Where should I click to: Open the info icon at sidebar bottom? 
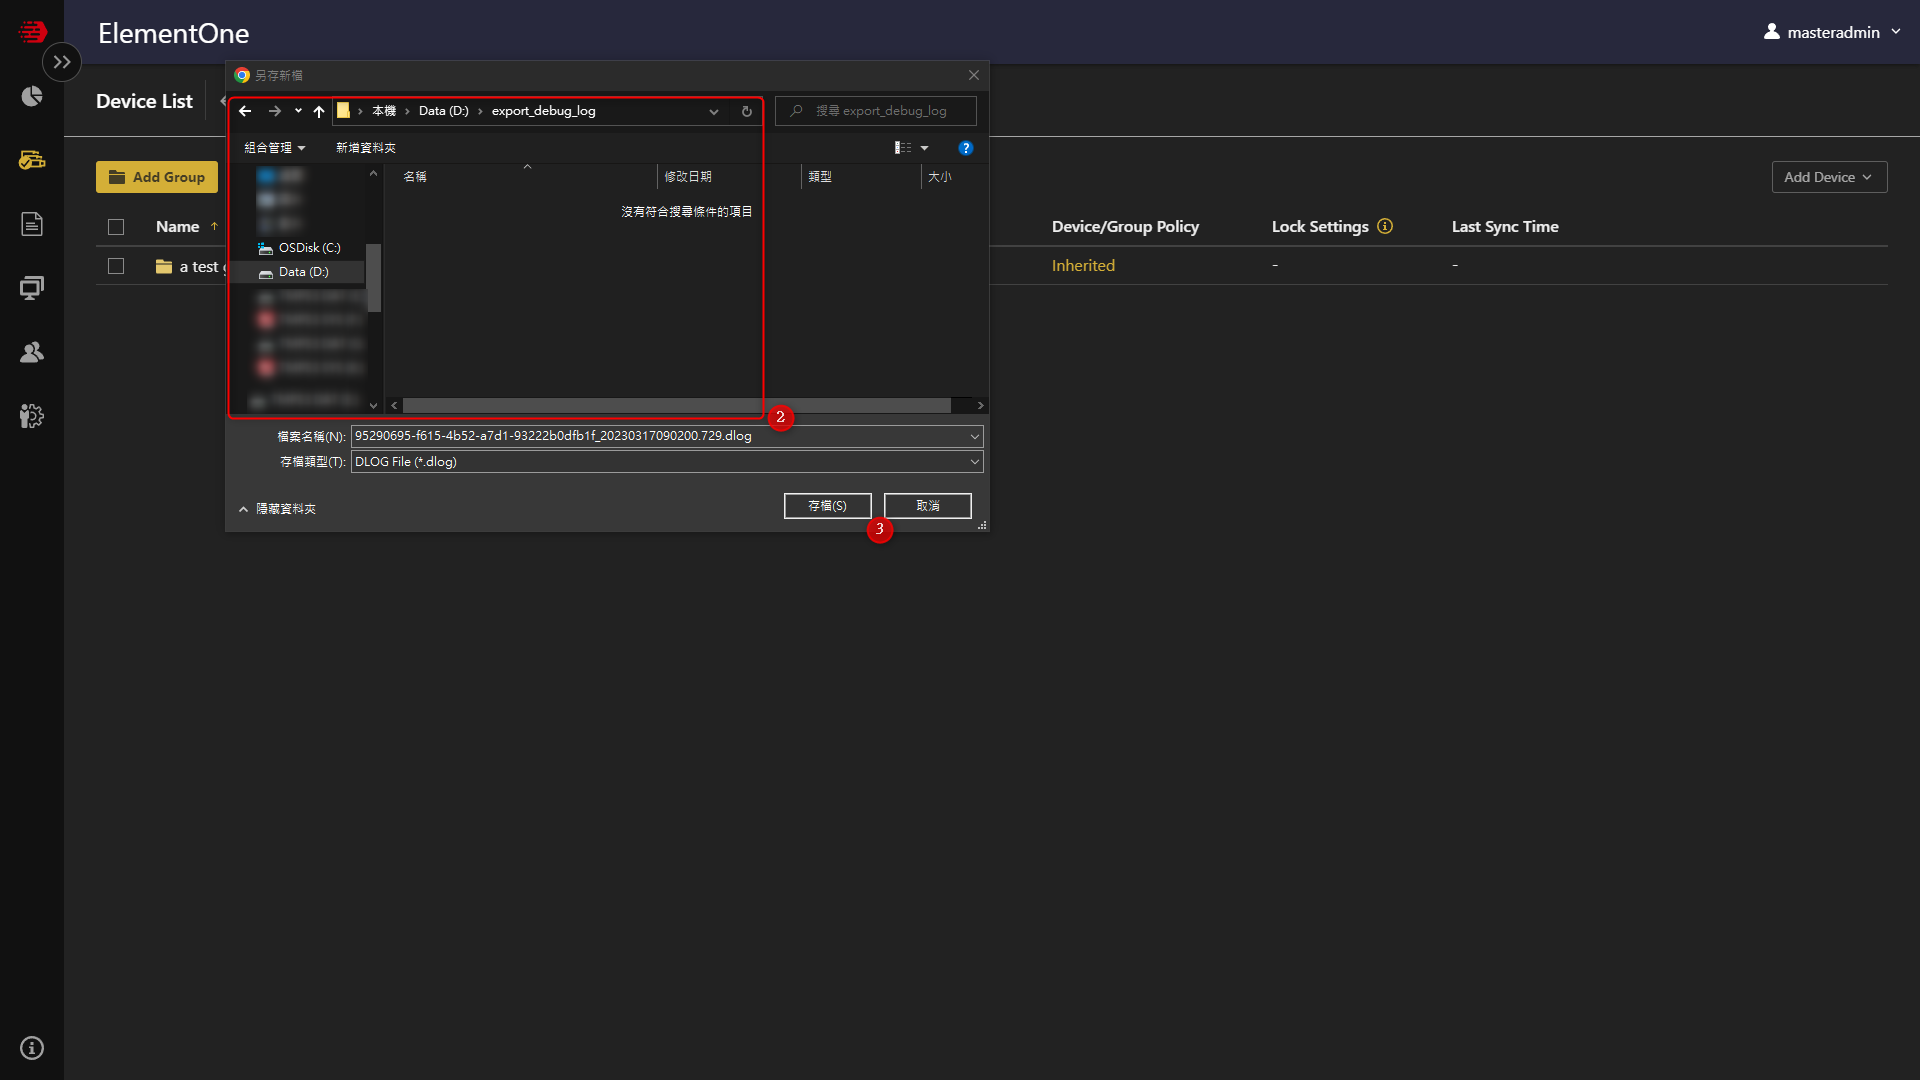[32, 1048]
